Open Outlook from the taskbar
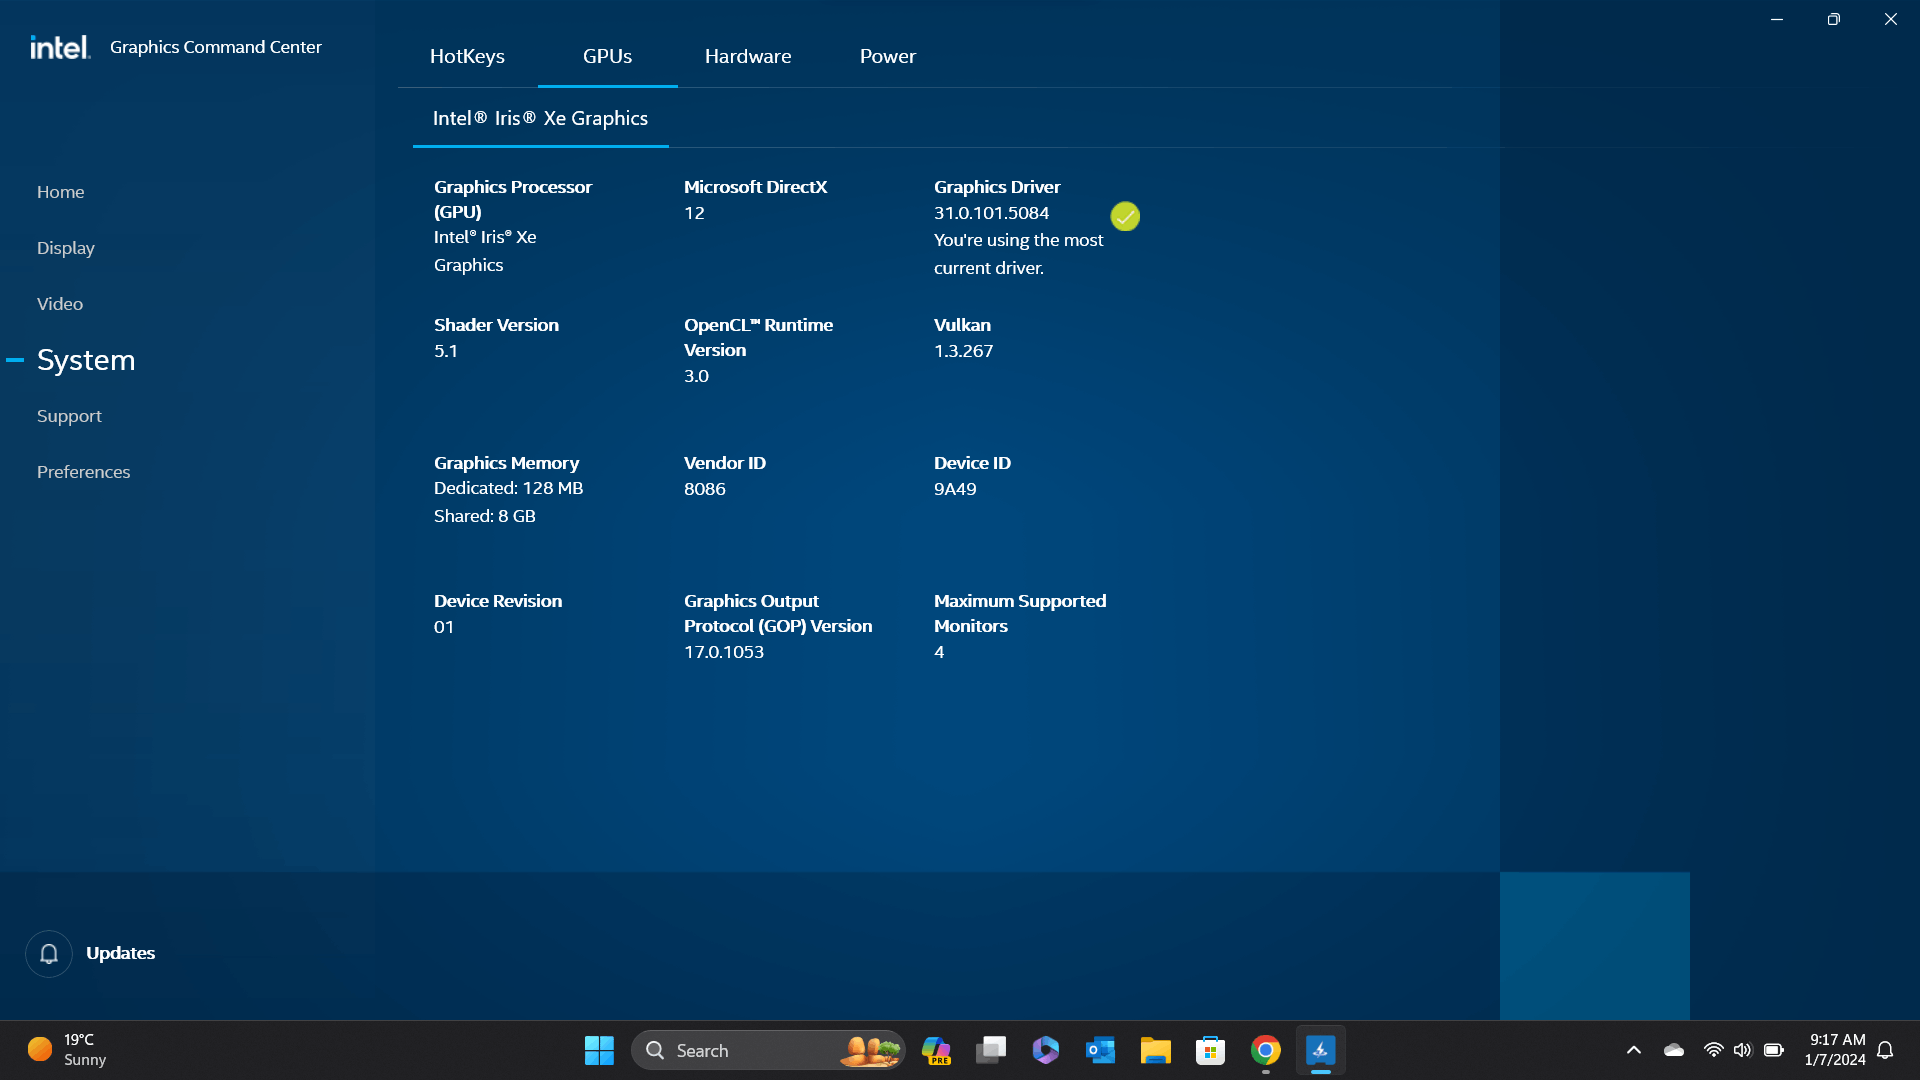The height and width of the screenshot is (1080, 1920). click(1101, 1050)
